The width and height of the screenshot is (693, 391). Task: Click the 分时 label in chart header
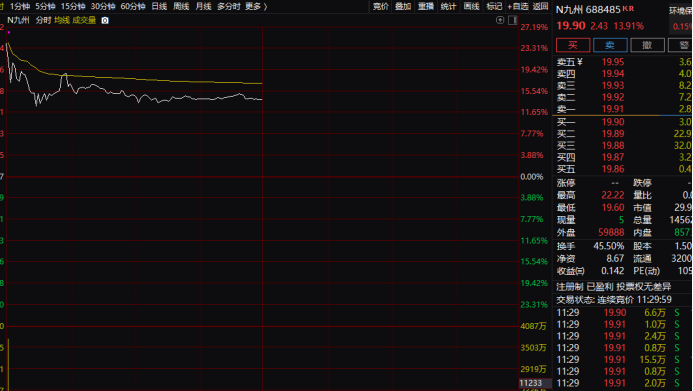[x=43, y=20]
